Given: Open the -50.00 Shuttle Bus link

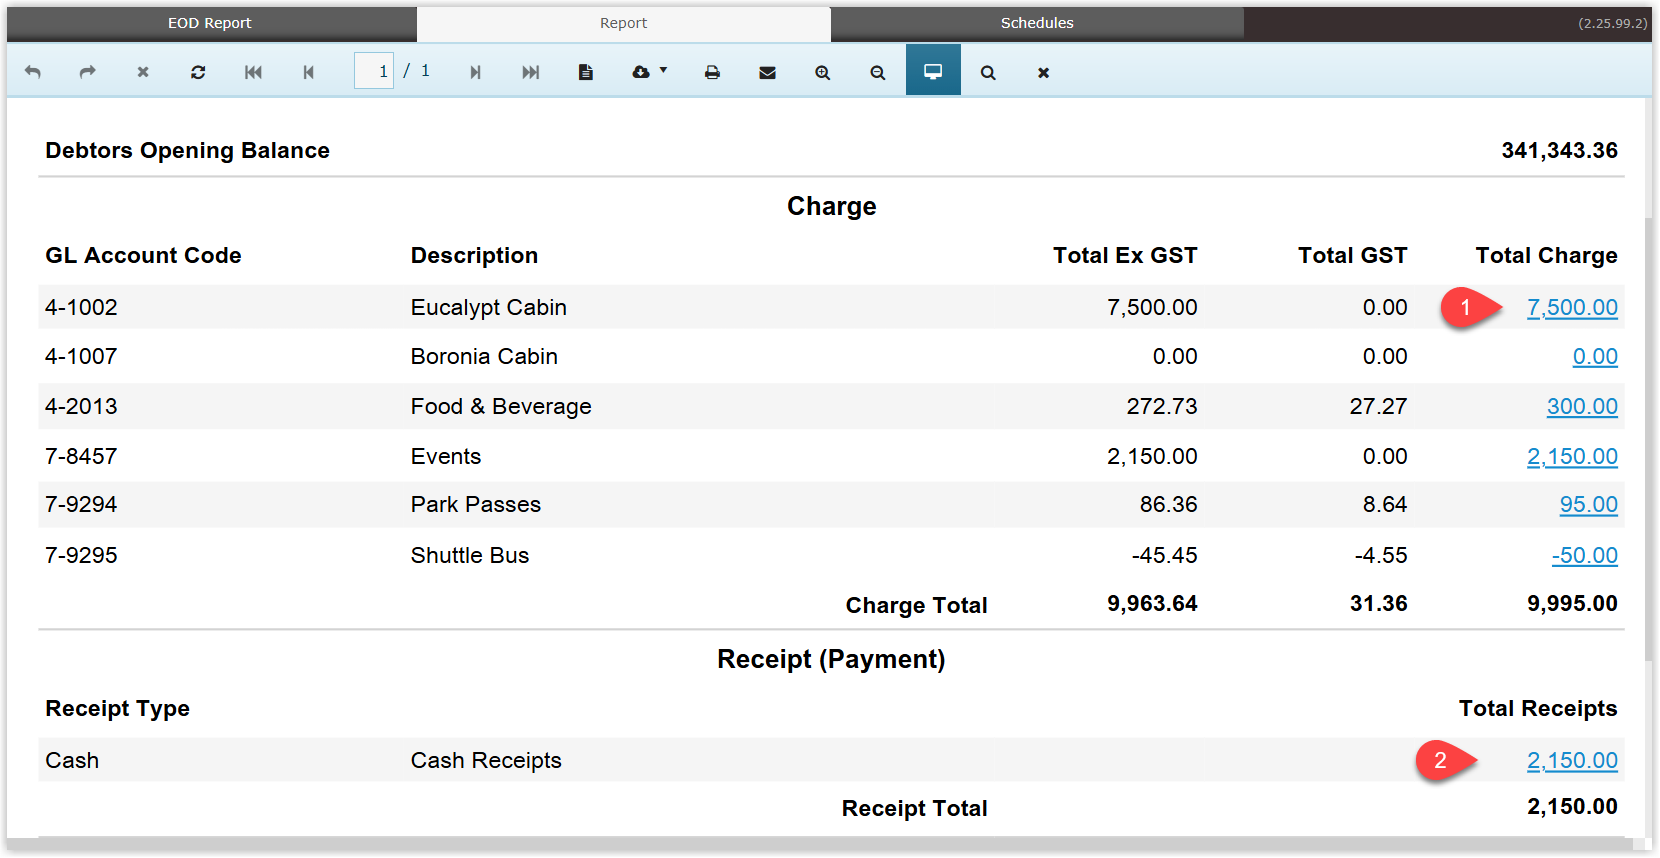Looking at the screenshot, I should pos(1585,556).
